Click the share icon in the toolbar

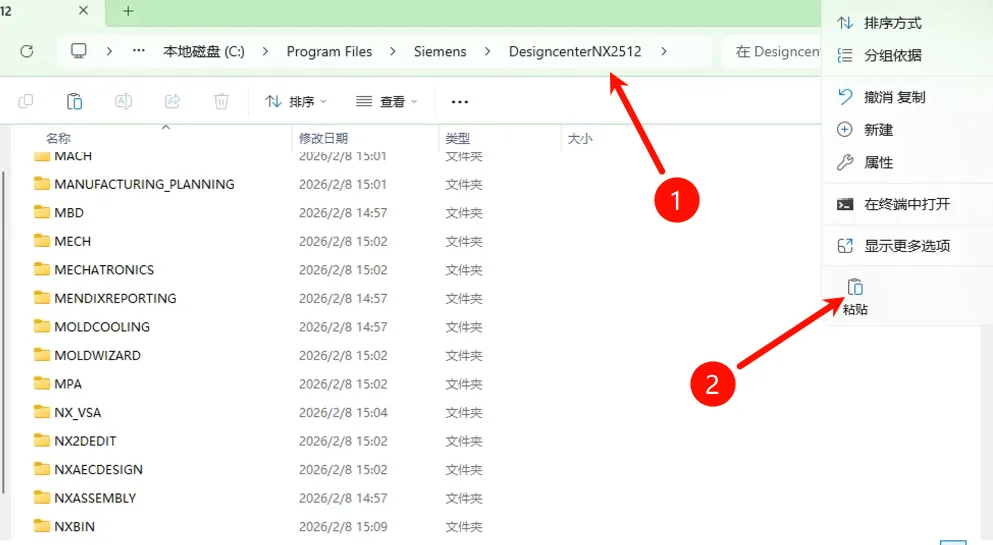172,101
